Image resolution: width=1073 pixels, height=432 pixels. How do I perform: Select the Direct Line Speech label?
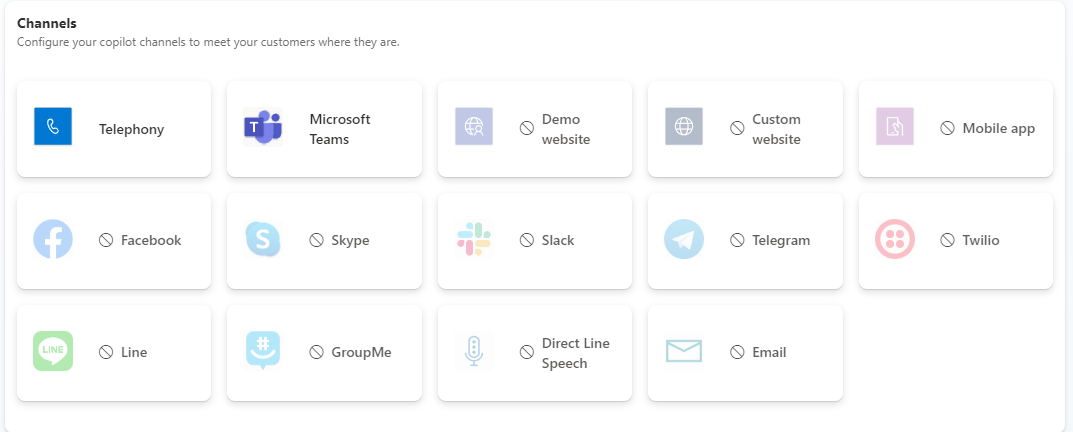[x=575, y=353]
